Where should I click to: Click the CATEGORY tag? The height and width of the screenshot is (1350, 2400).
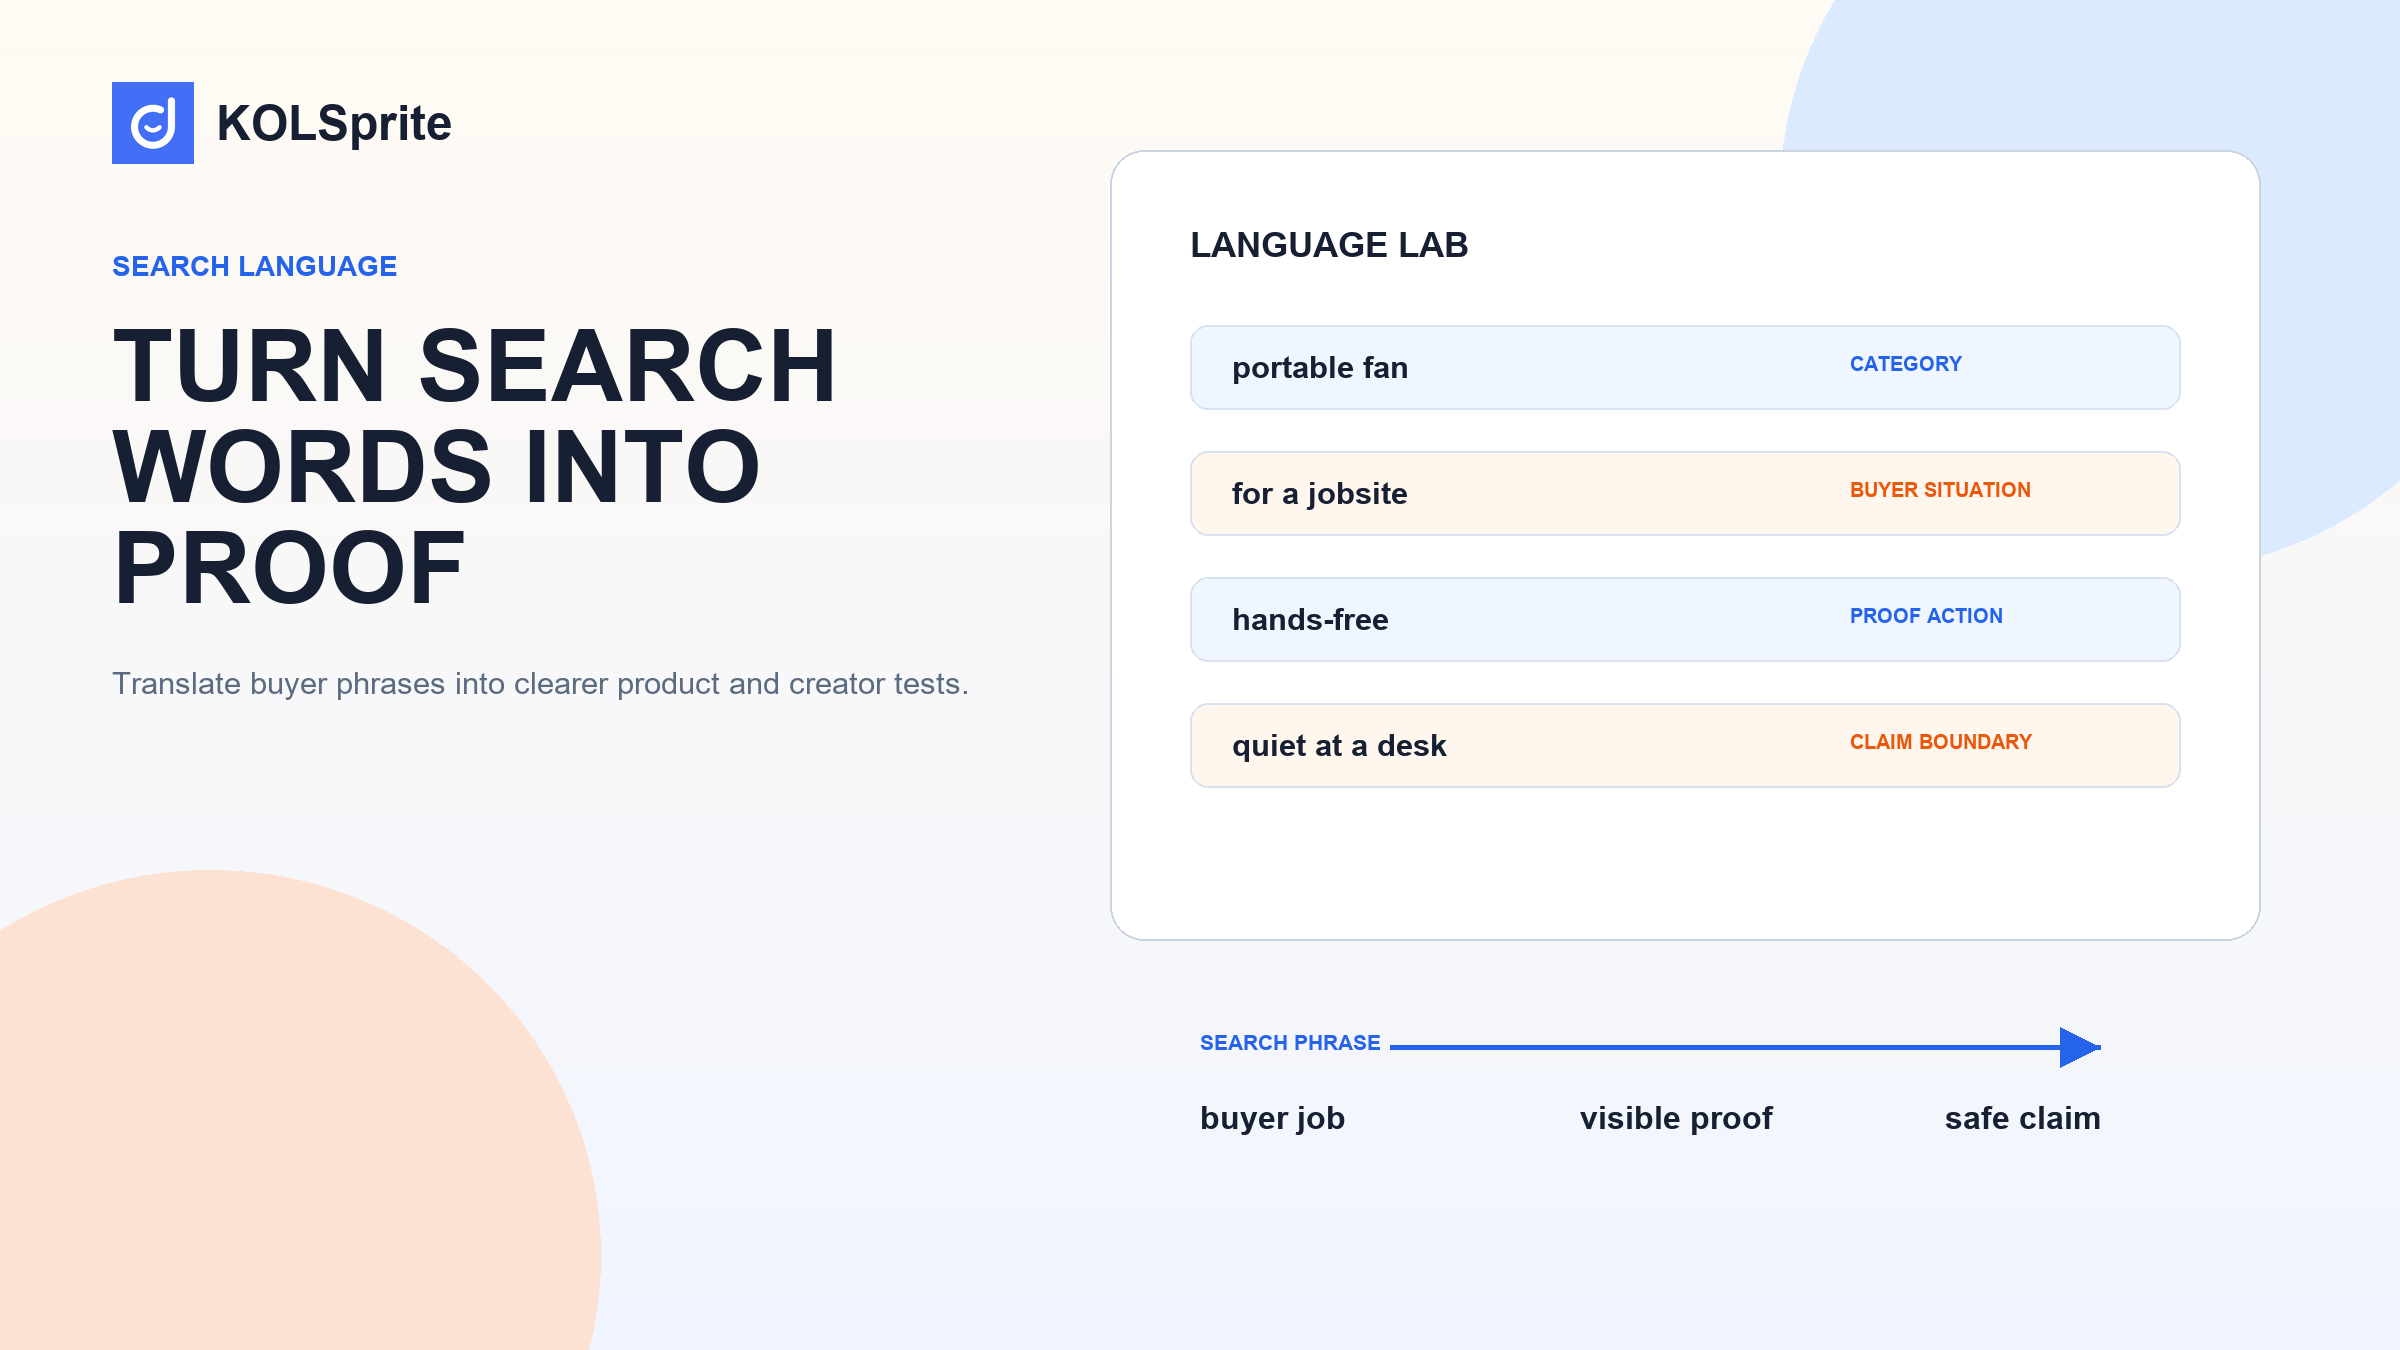pyautogui.click(x=1906, y=364)
